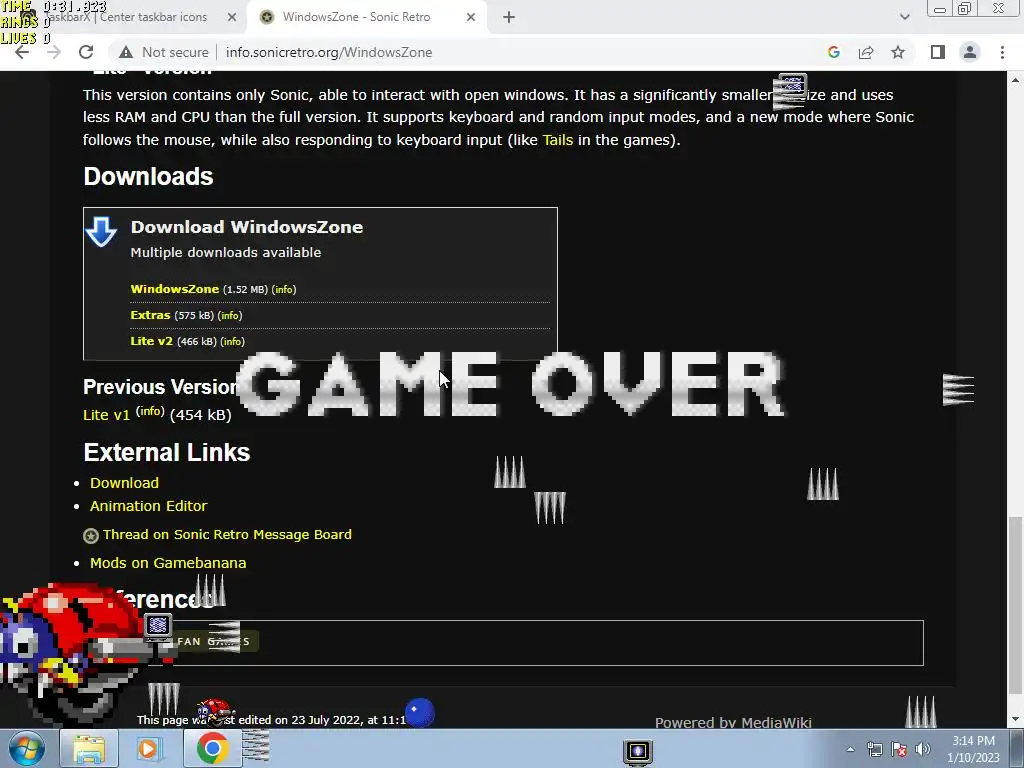Open the Google icon in address bar
The width and height of the screenshot is (1024, 768).
[x=833, y=52]
